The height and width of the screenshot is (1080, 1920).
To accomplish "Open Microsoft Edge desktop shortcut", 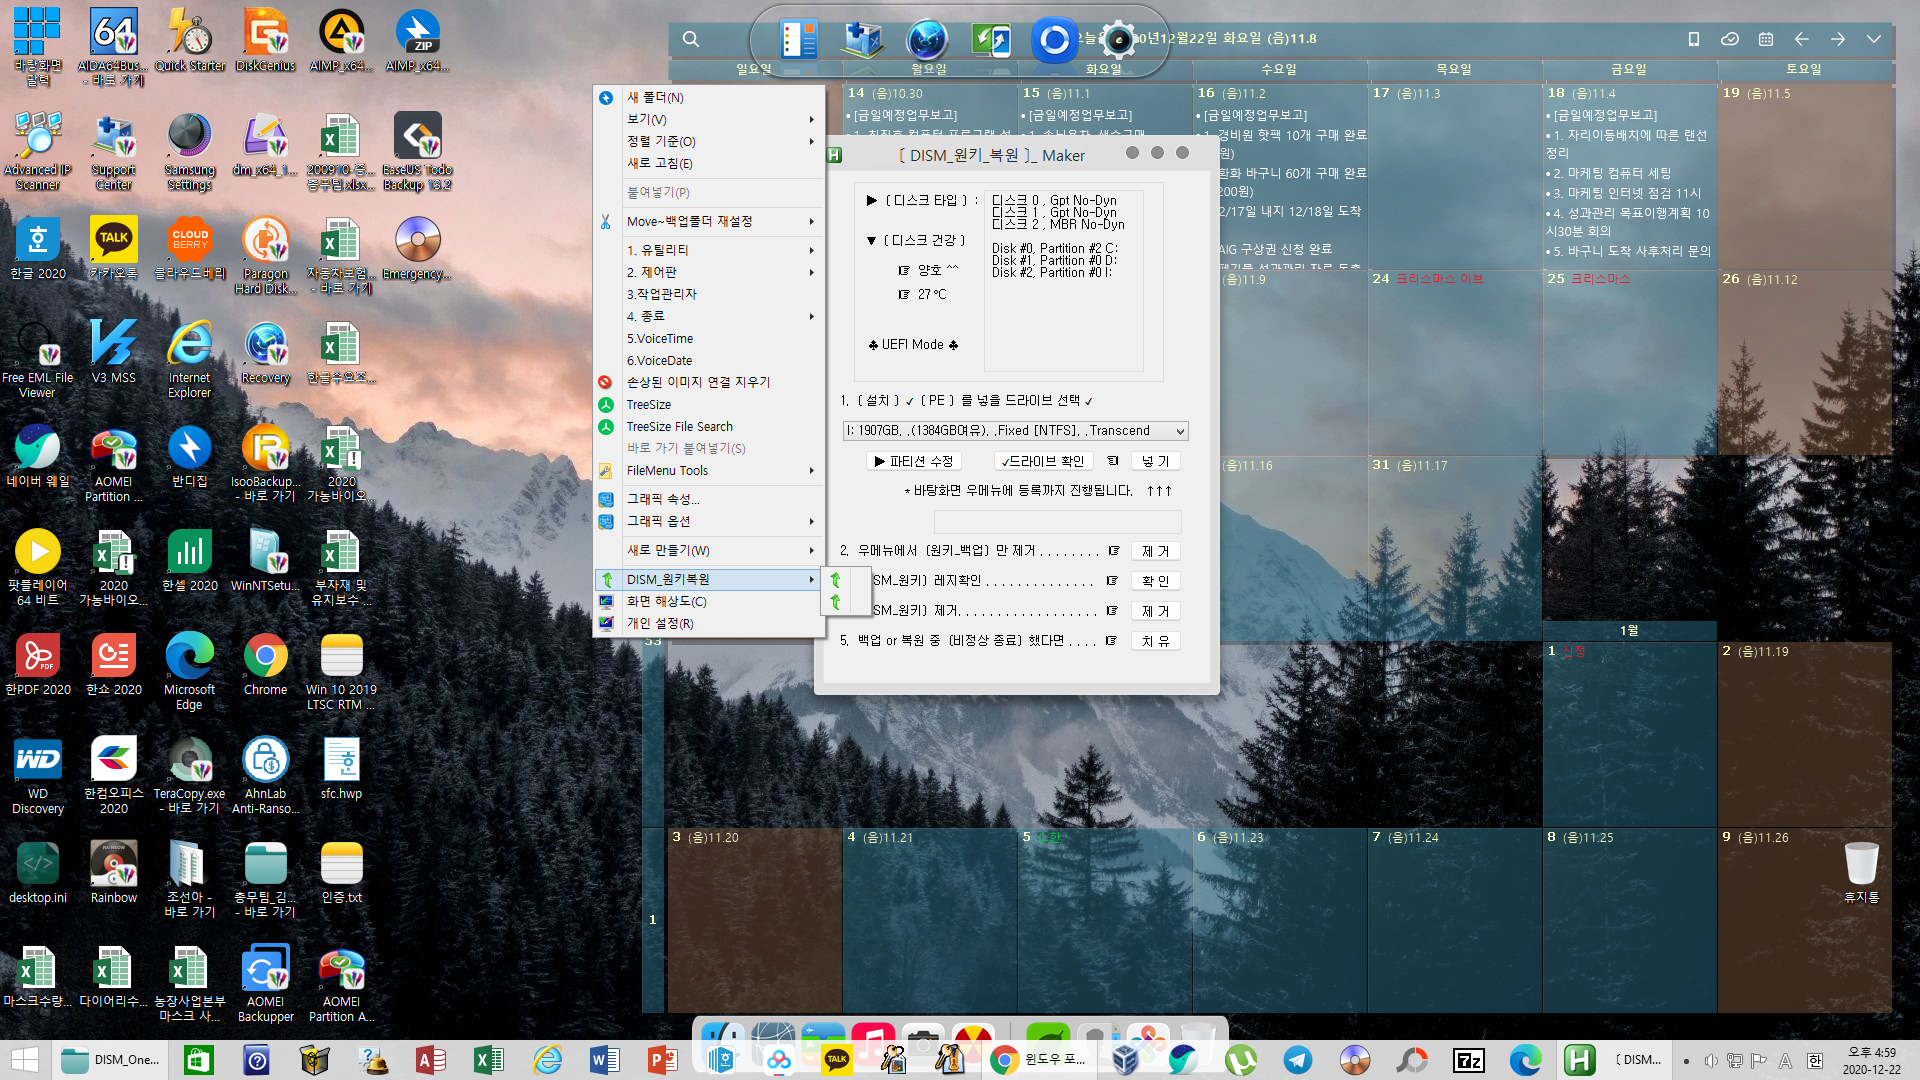I will tap(189, 671).
